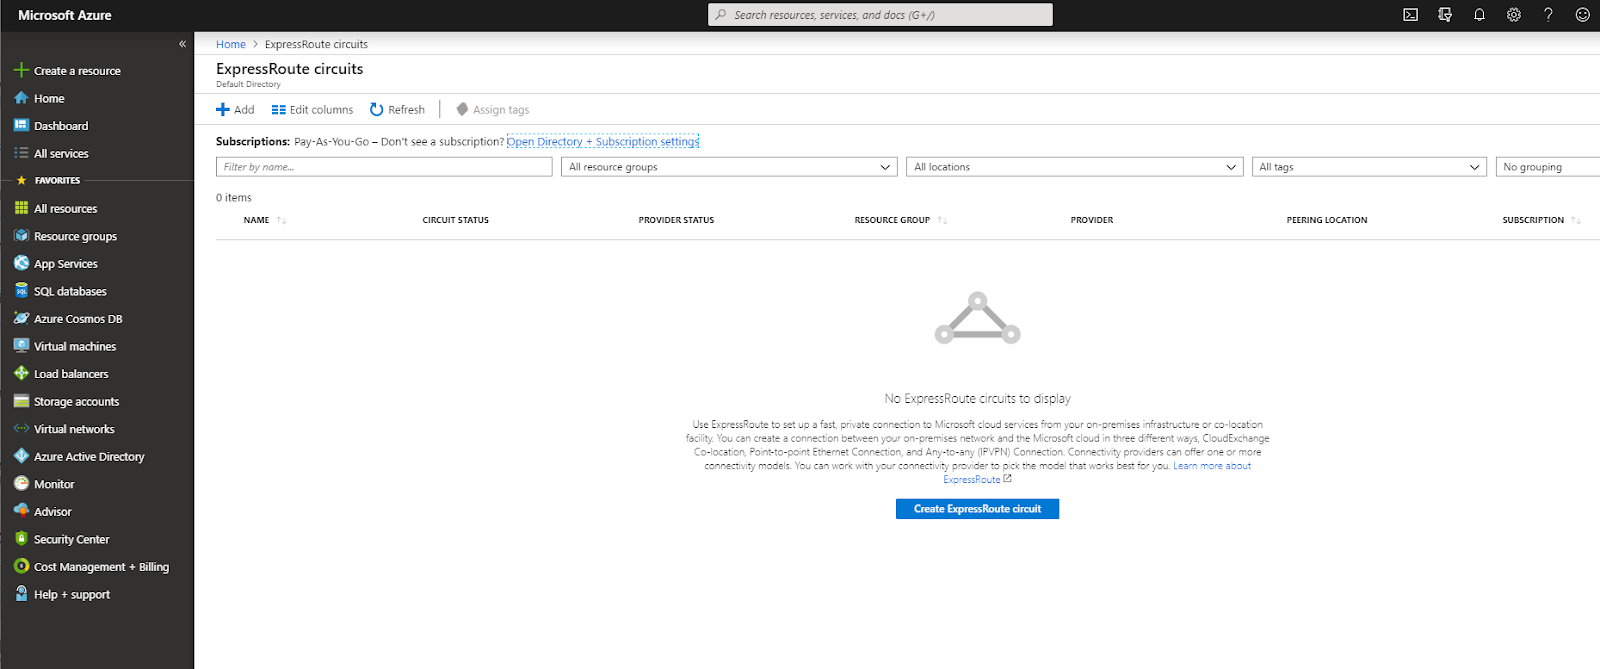
Task: Click the top search resources box
Action: (880, 15)
